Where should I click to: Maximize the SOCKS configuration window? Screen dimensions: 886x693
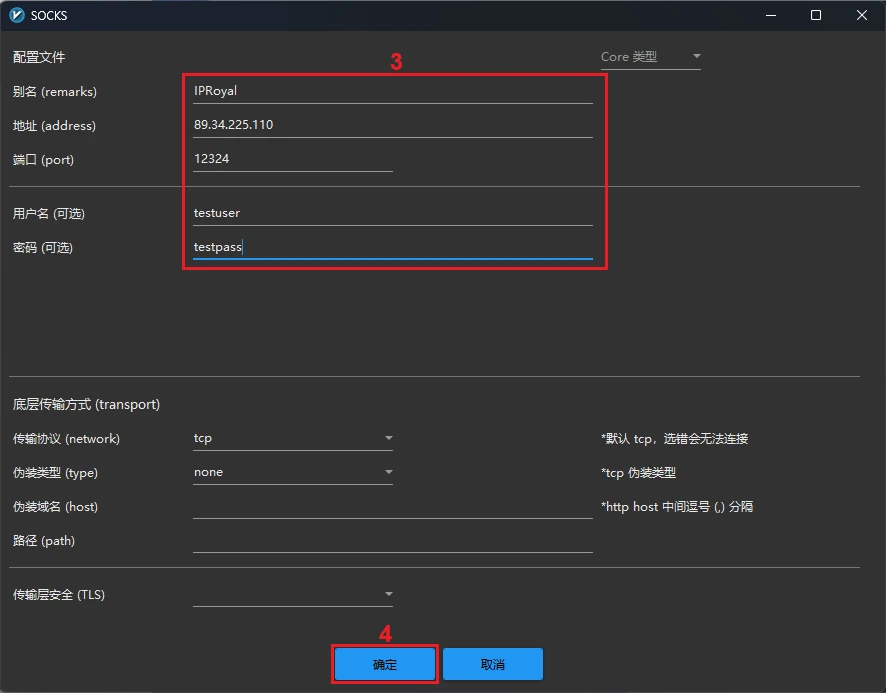point(816,15)
